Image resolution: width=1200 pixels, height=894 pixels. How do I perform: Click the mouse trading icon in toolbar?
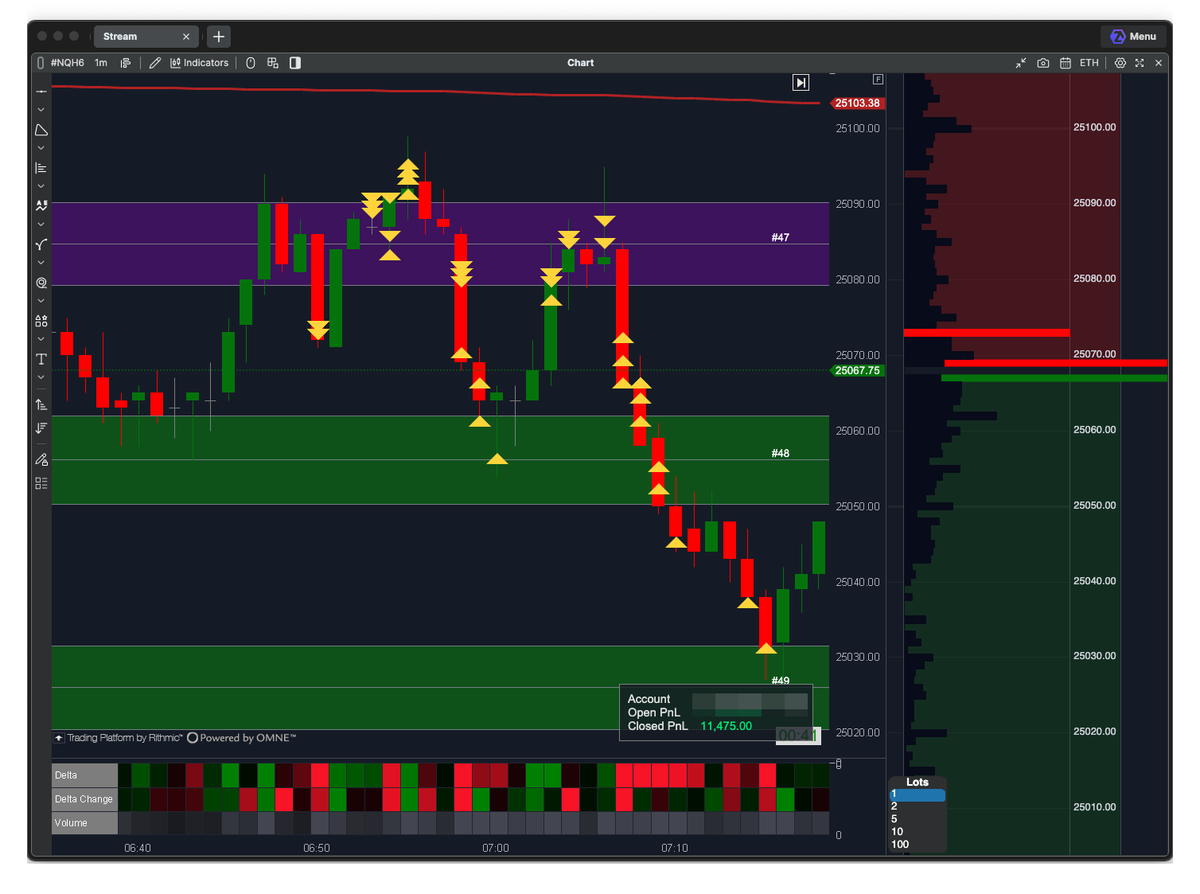(x=250, y=63)
